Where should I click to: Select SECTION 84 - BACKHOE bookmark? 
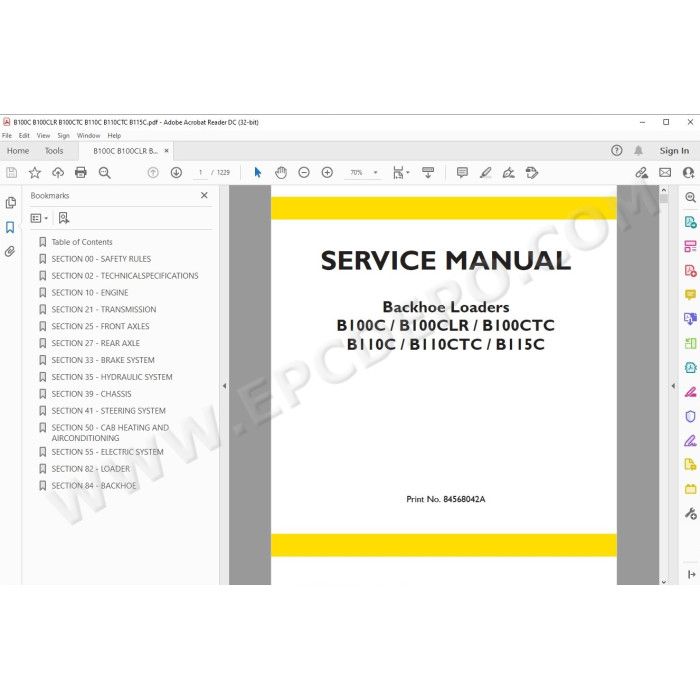pyautogui.click(x=94, y=486)
